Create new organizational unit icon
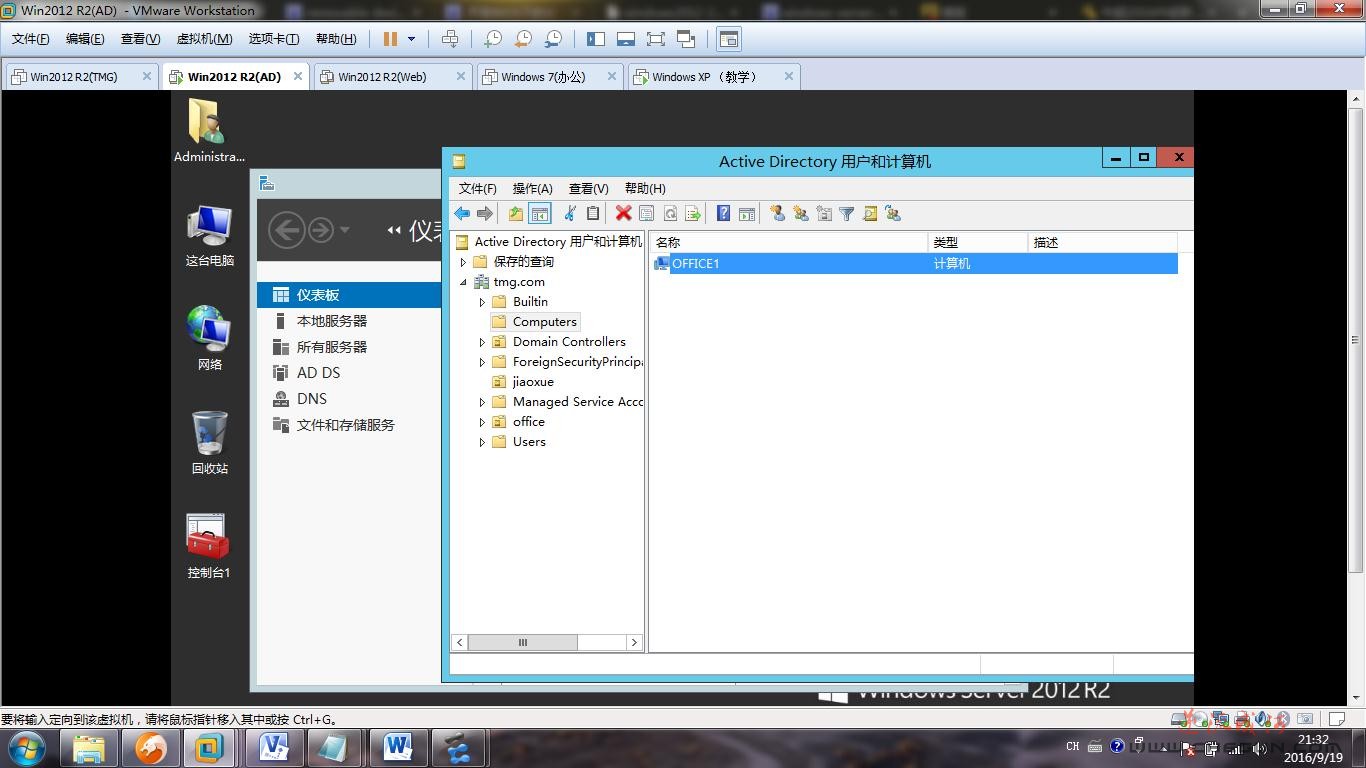 [x=824, y=213]
